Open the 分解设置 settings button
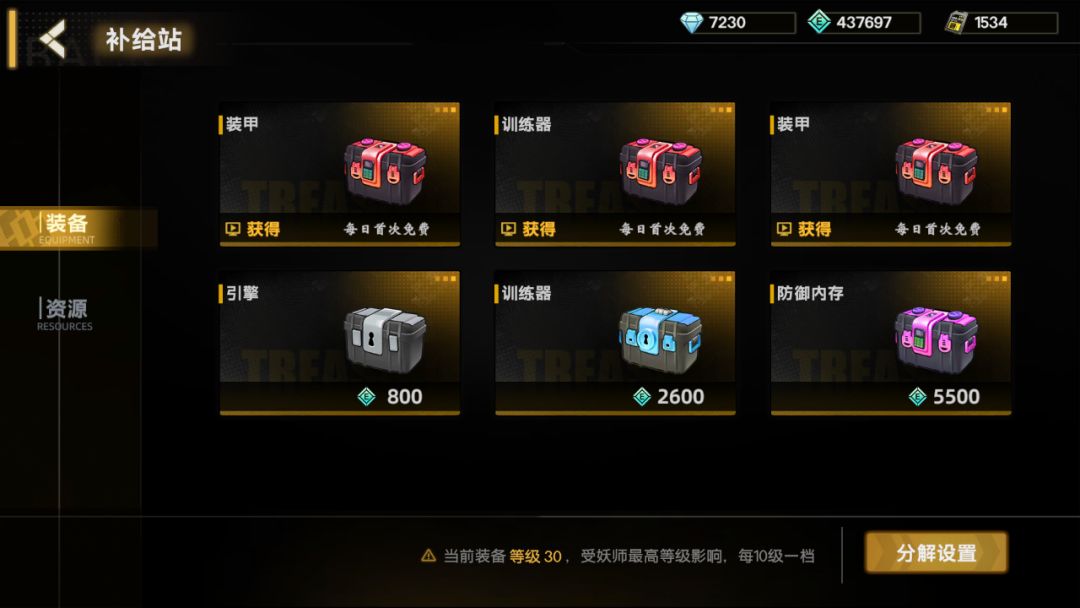1080x608 pixels. pyautogui.click(x=936, y=552)
